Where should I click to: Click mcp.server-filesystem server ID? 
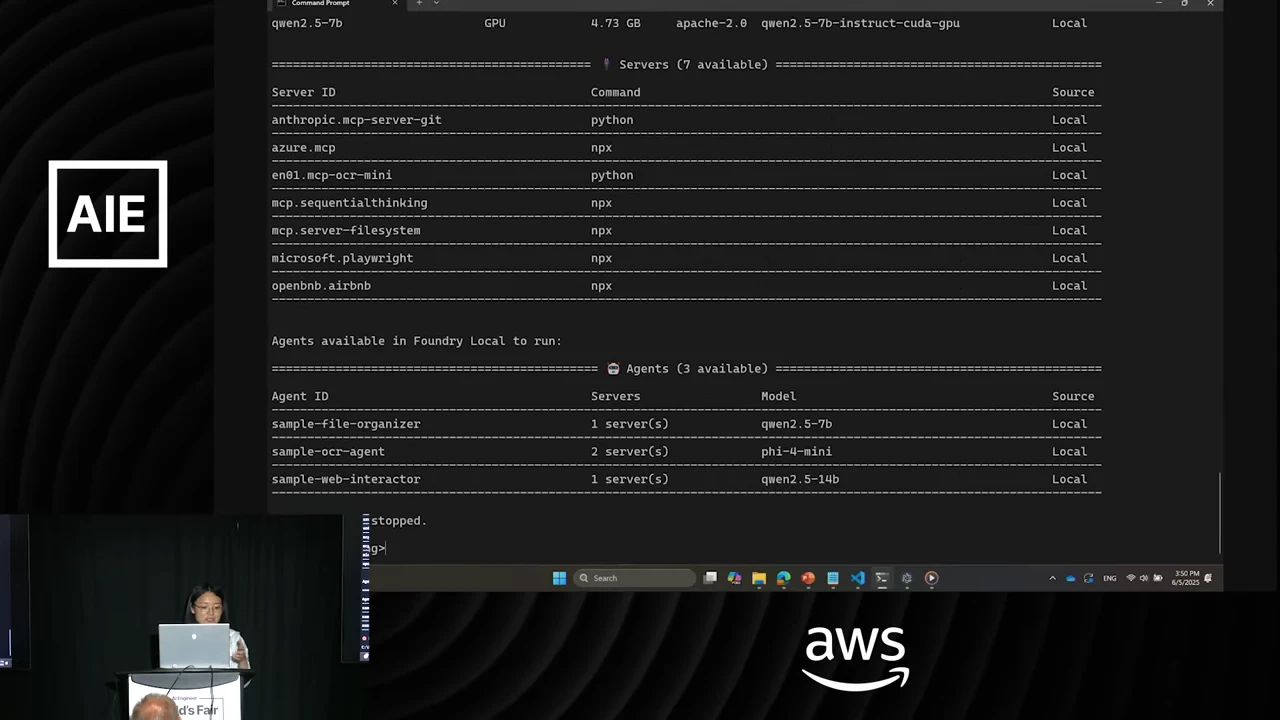point(346,231)
